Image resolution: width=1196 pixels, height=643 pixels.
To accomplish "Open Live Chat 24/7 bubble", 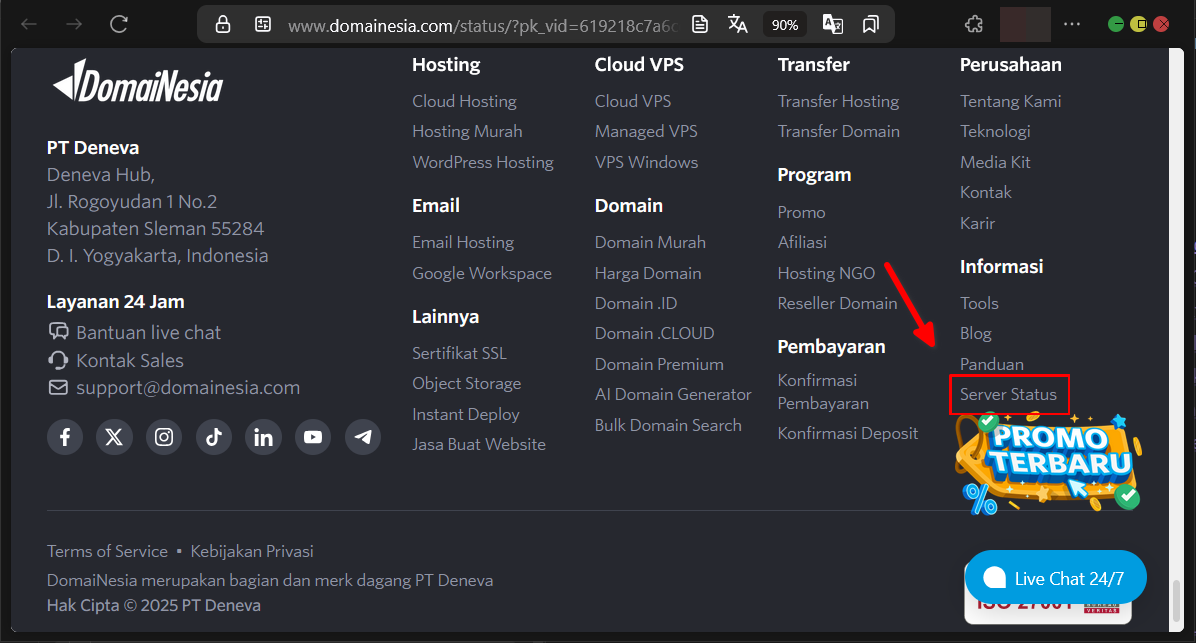I will [x=1056, y=578].
